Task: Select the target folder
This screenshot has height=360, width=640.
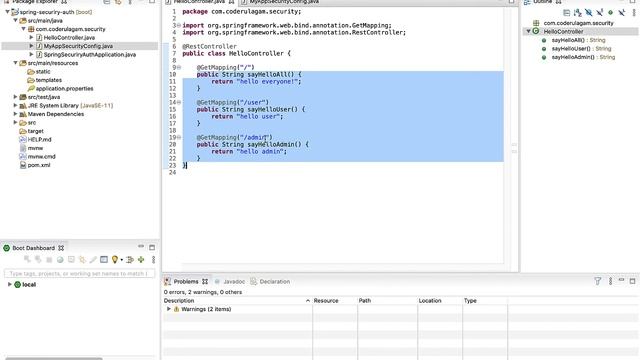Action: 35,131
